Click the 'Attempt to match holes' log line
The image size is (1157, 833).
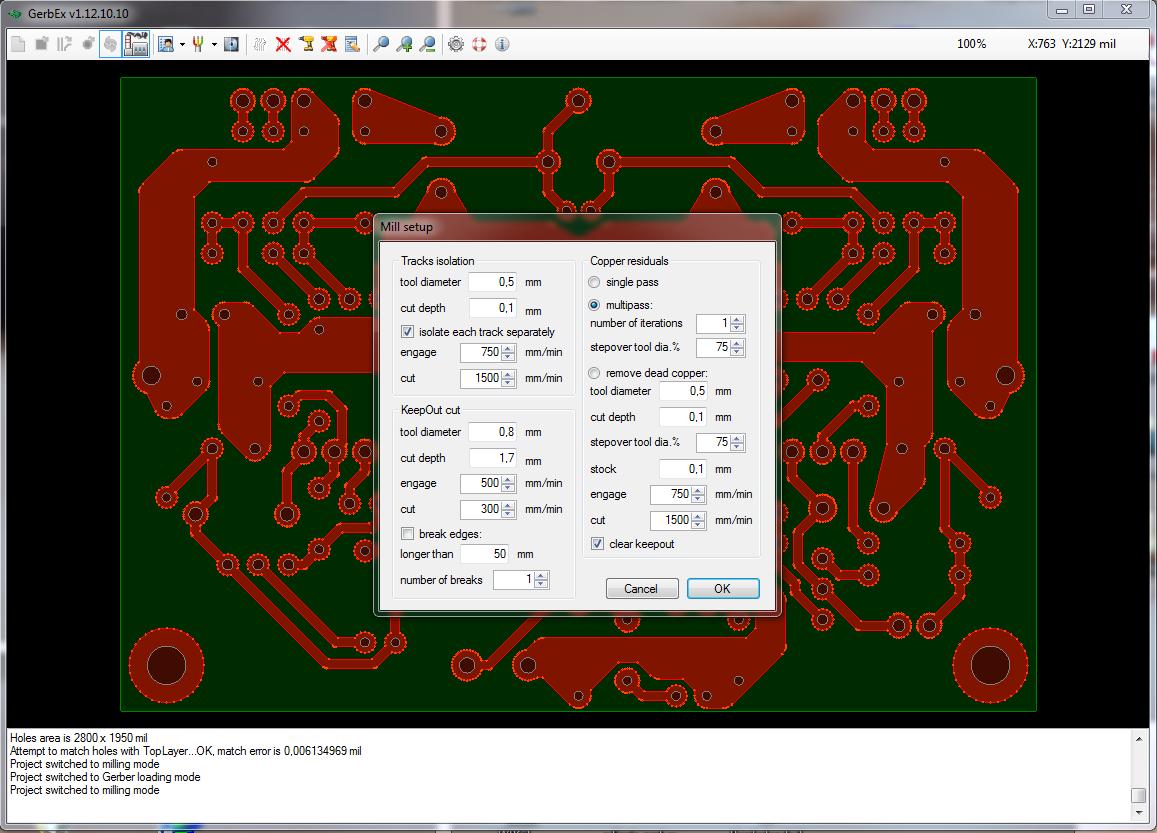pos(186,751)
